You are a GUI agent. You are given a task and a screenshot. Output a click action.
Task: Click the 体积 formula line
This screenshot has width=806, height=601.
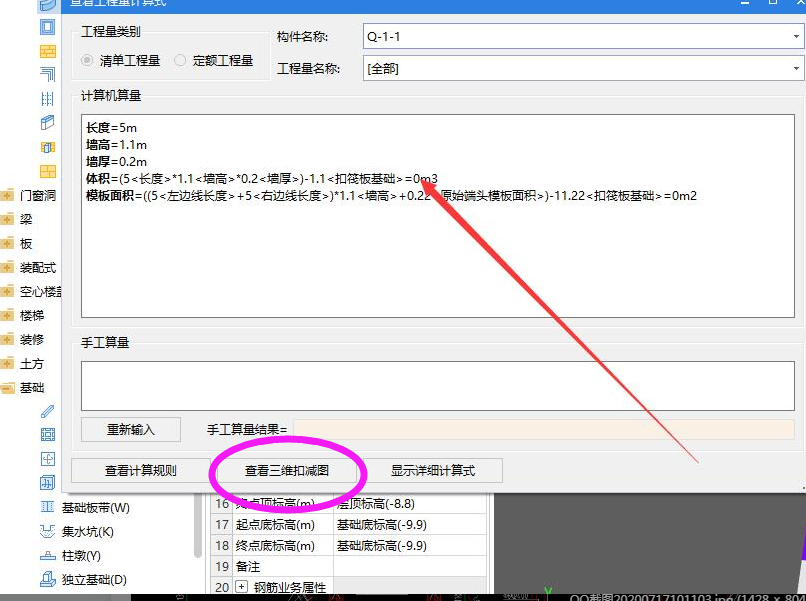tap(262, 178)
